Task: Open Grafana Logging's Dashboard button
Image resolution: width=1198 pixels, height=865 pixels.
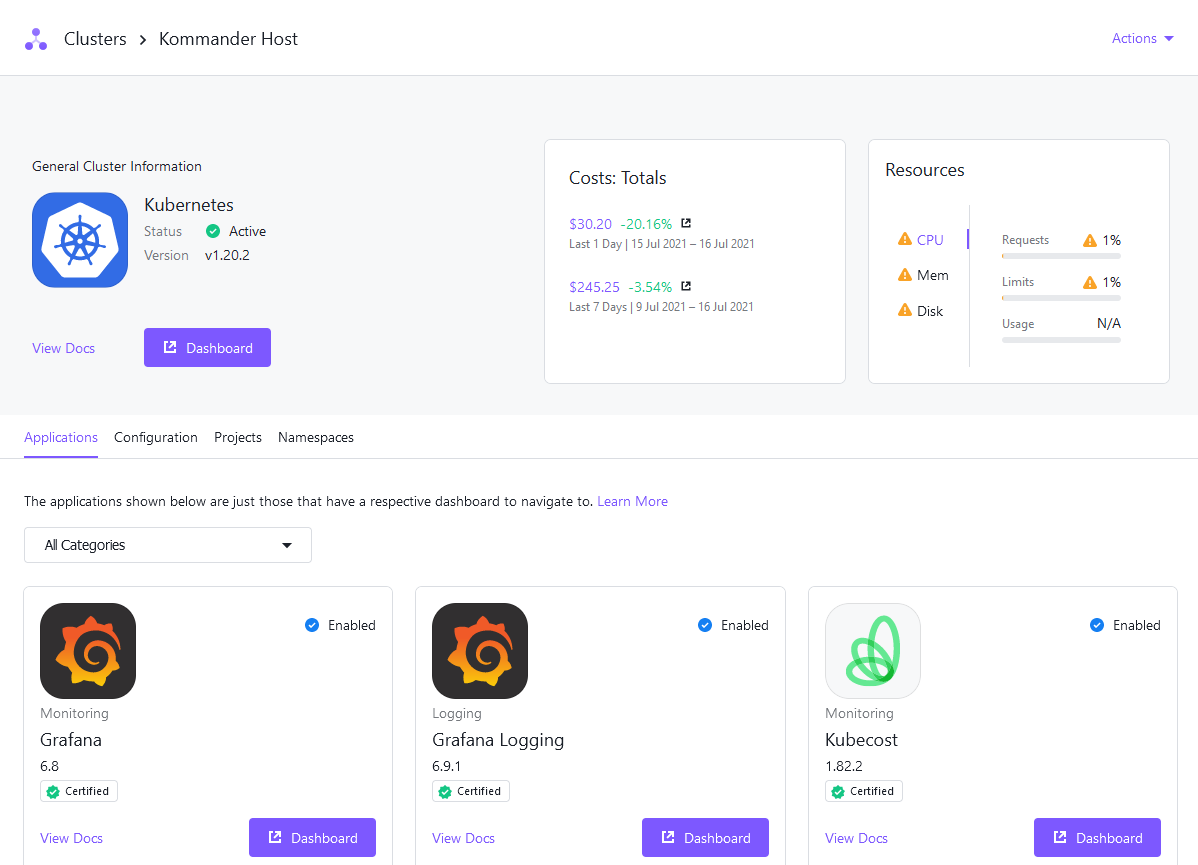Action: coord(705,837)
